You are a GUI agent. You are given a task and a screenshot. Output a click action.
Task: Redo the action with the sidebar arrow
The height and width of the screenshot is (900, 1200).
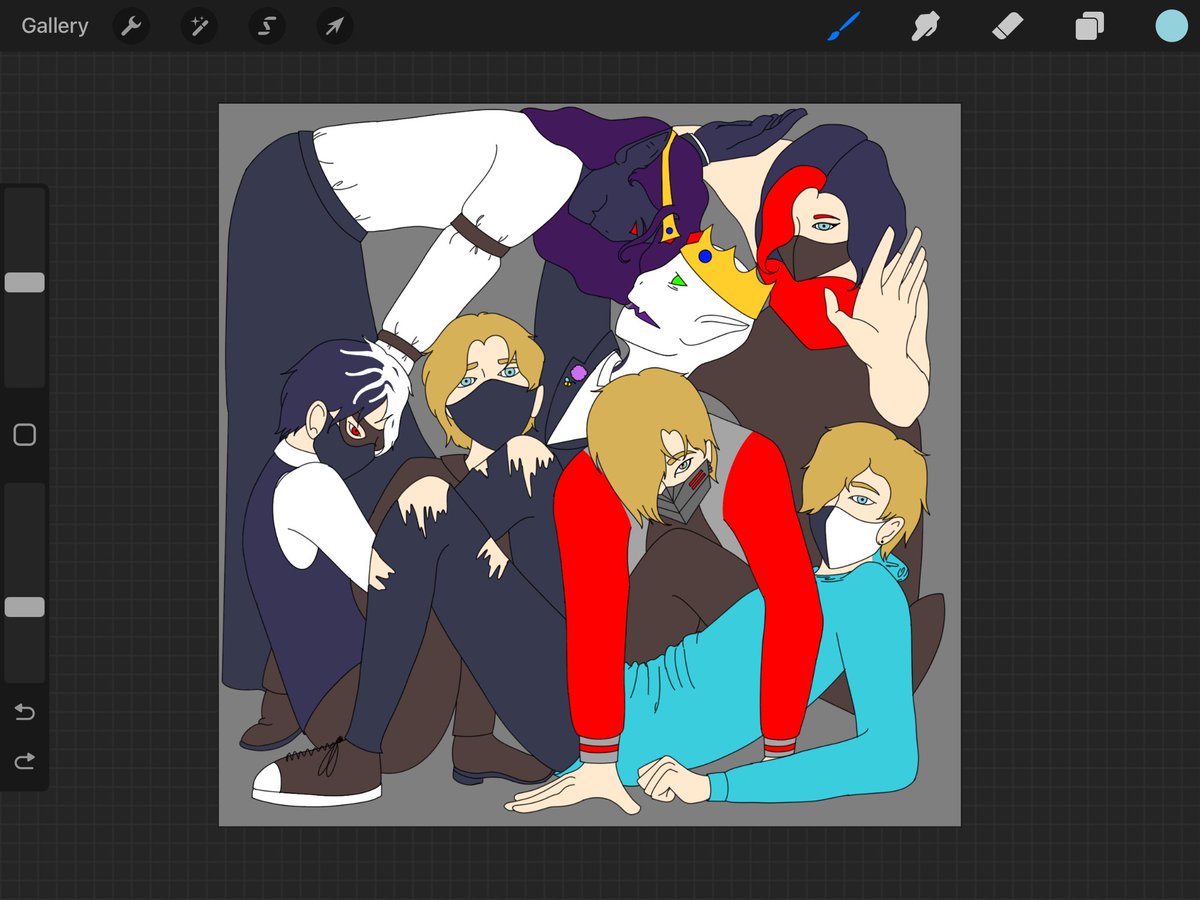point(24,762)
